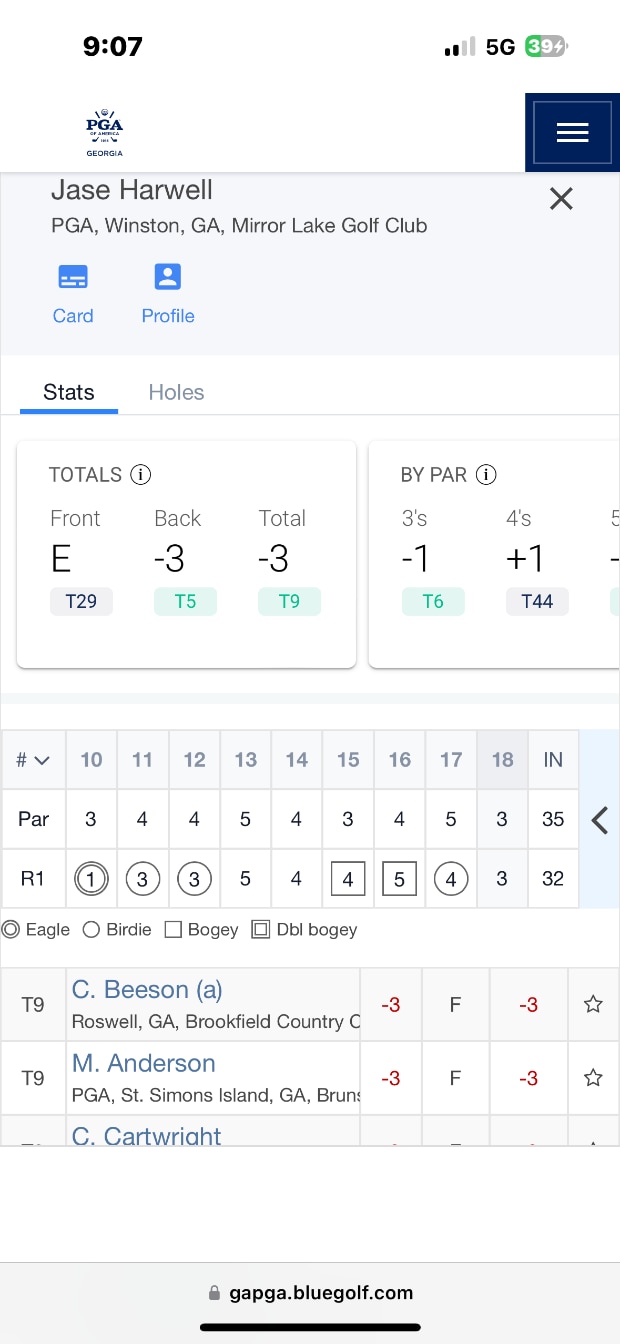This screenshot has height=1344, width=620.
Task: Open the hamburger menu
Action: click(572, 133)
